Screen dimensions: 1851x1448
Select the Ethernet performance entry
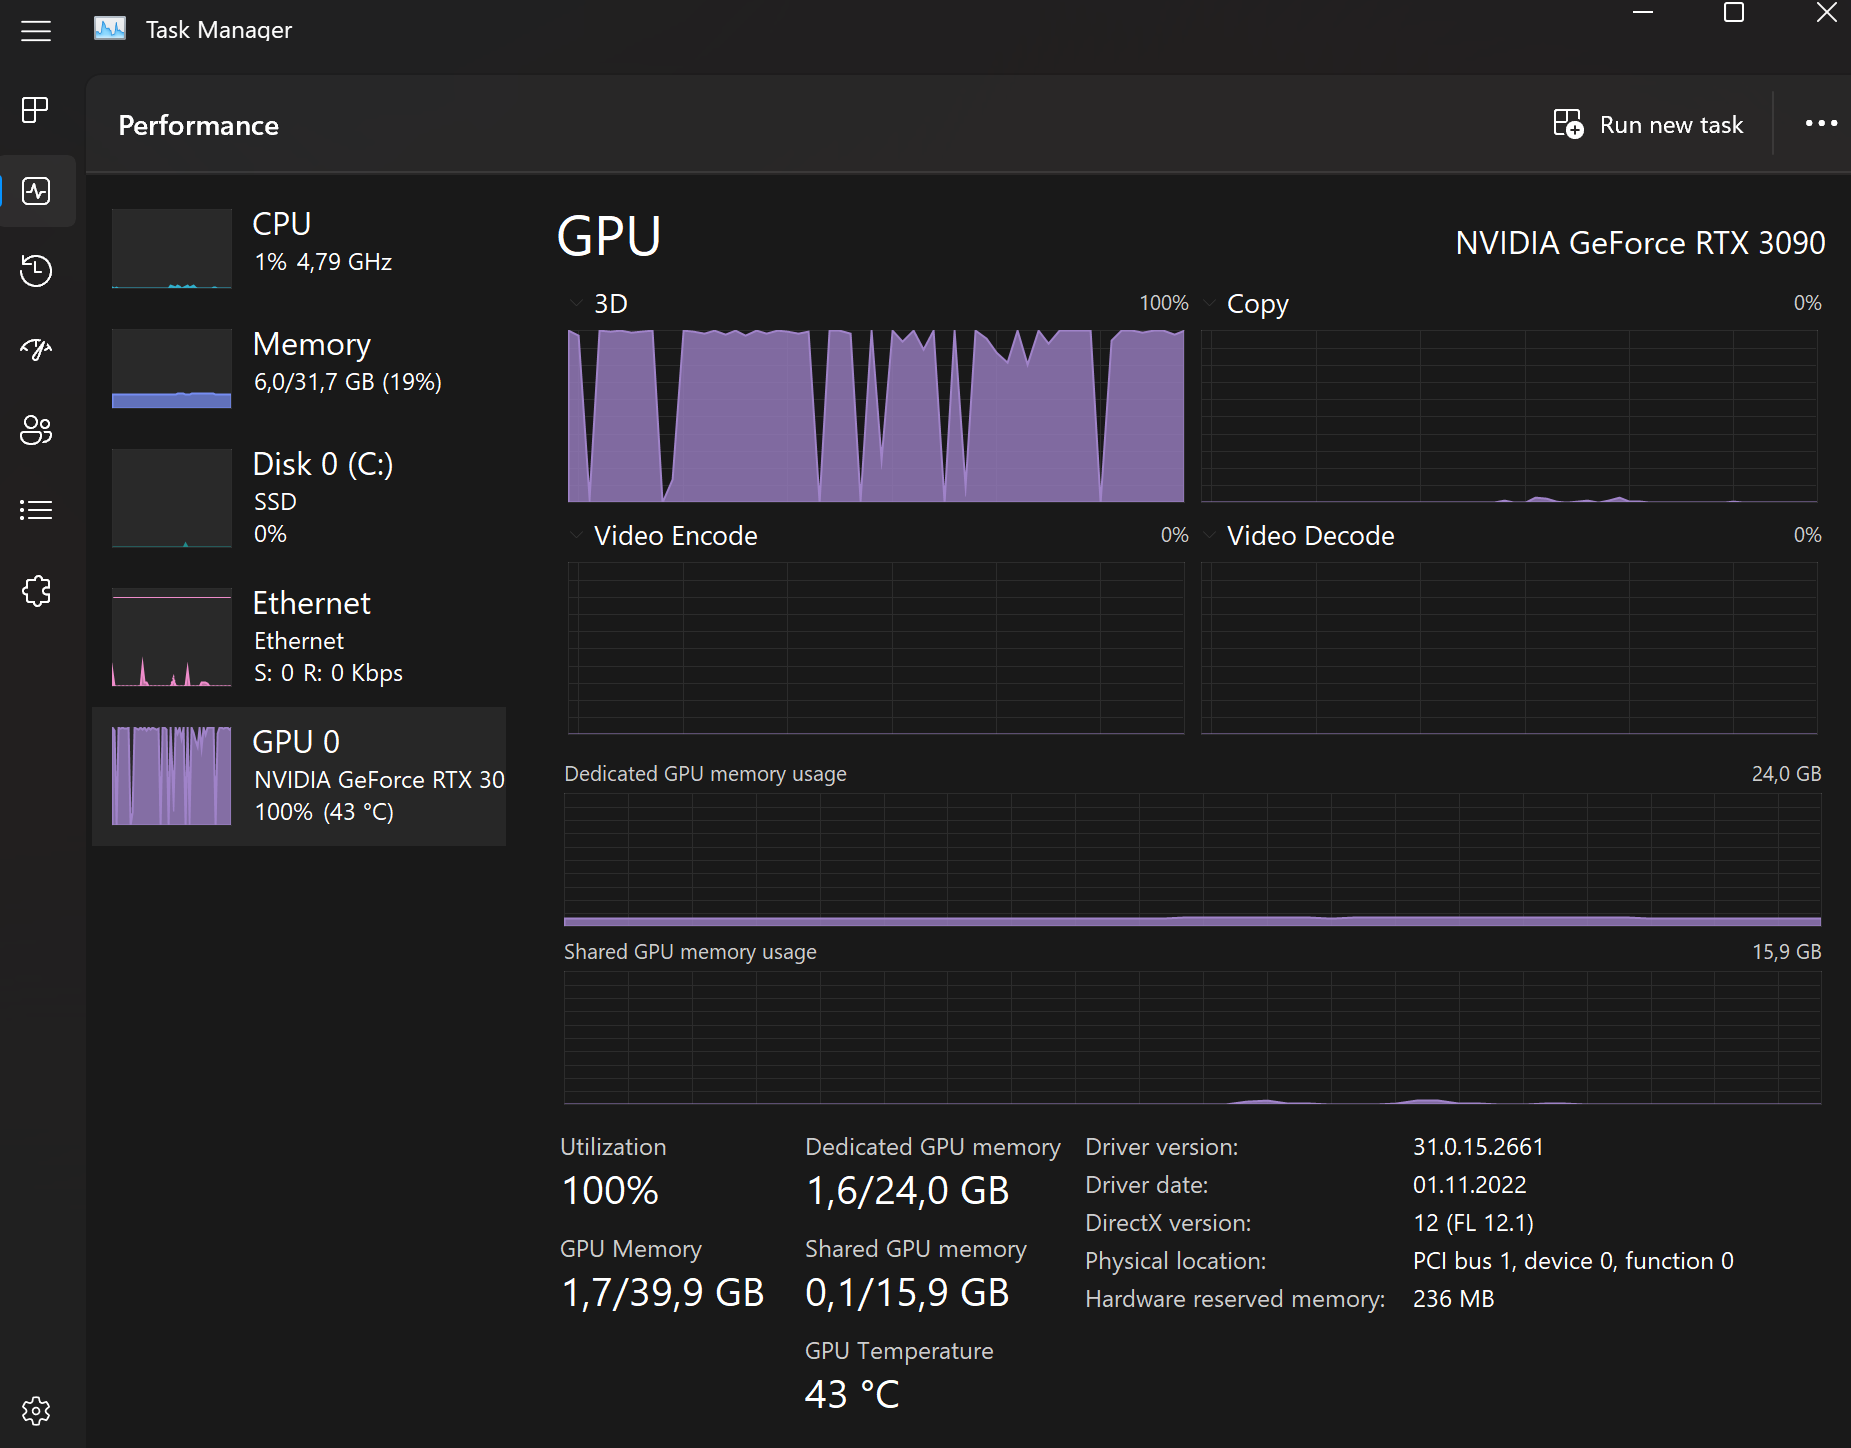[x=299, y=637]
